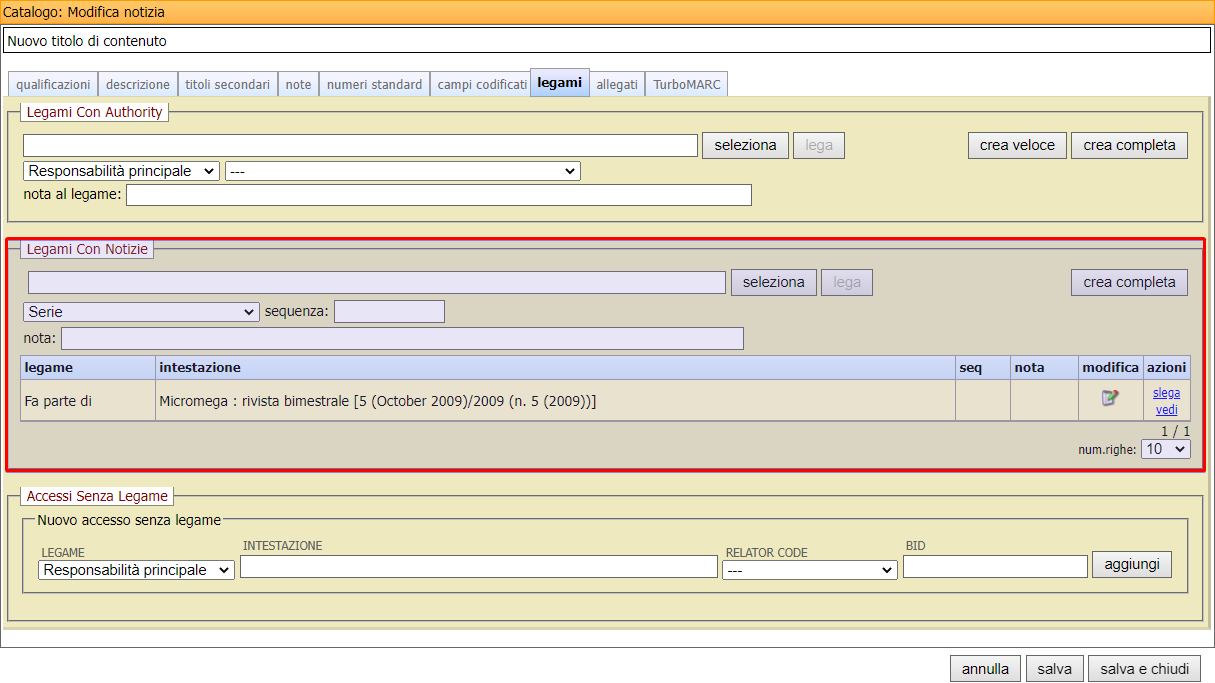Open the num.righe rows dropdown
The height and width of the screenshot is (683, 1215).
click(x=1165, y=449)
